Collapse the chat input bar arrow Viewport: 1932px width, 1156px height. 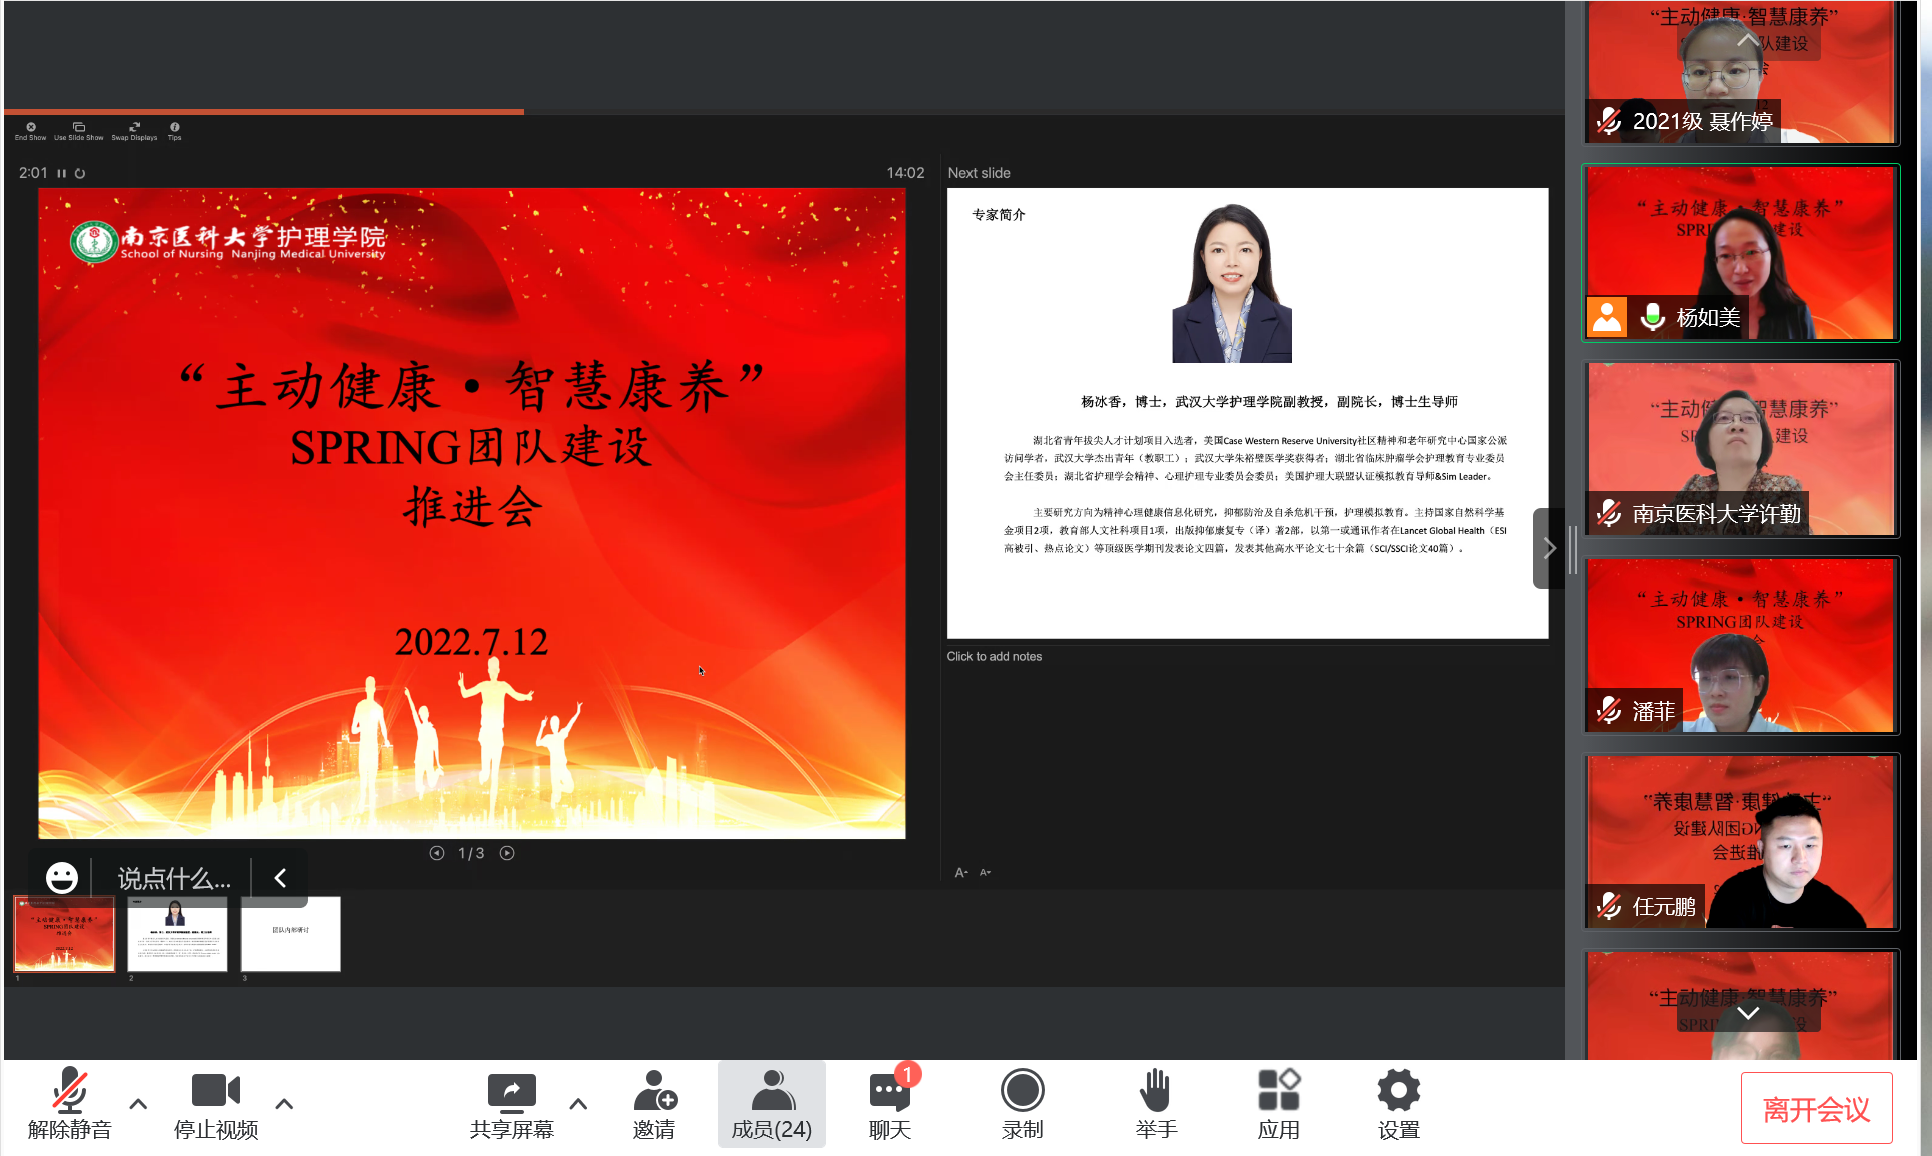tap(281, 878)
